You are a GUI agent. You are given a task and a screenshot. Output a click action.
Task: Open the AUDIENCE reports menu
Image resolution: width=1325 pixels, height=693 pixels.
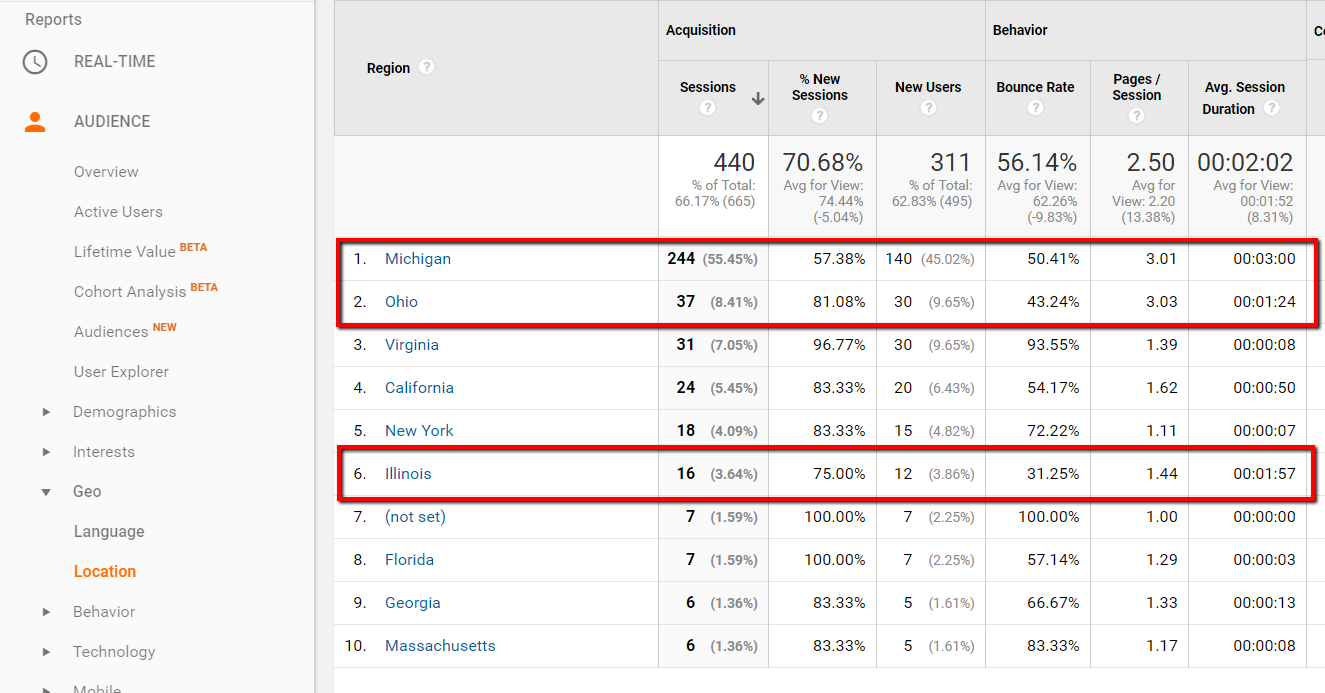pos(112,122)
